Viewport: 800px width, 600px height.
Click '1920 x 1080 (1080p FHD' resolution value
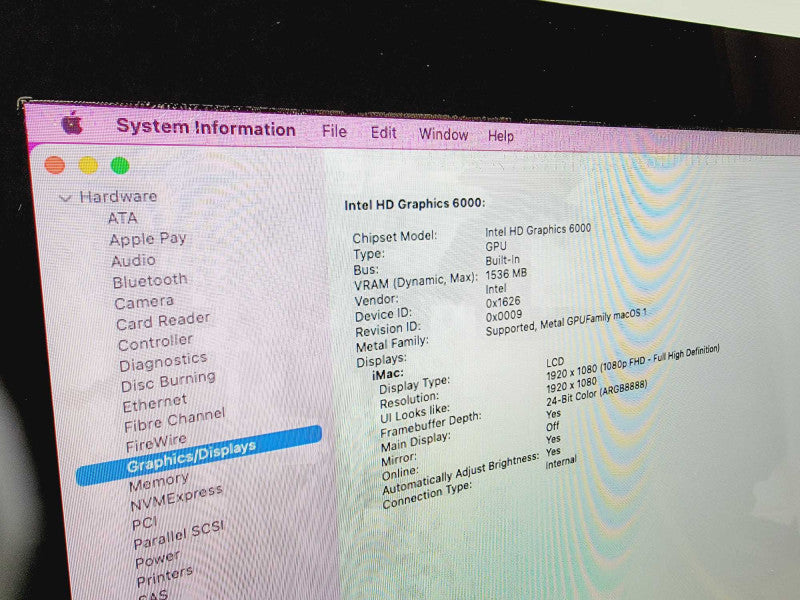point(596,369)
